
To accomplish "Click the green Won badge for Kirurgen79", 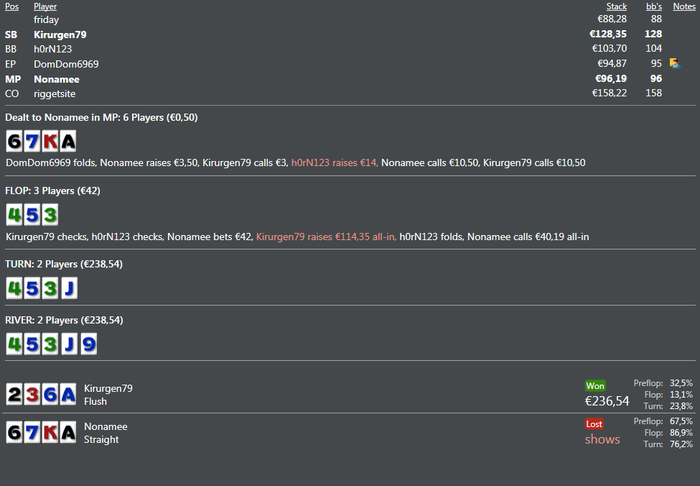I will 595,385.
